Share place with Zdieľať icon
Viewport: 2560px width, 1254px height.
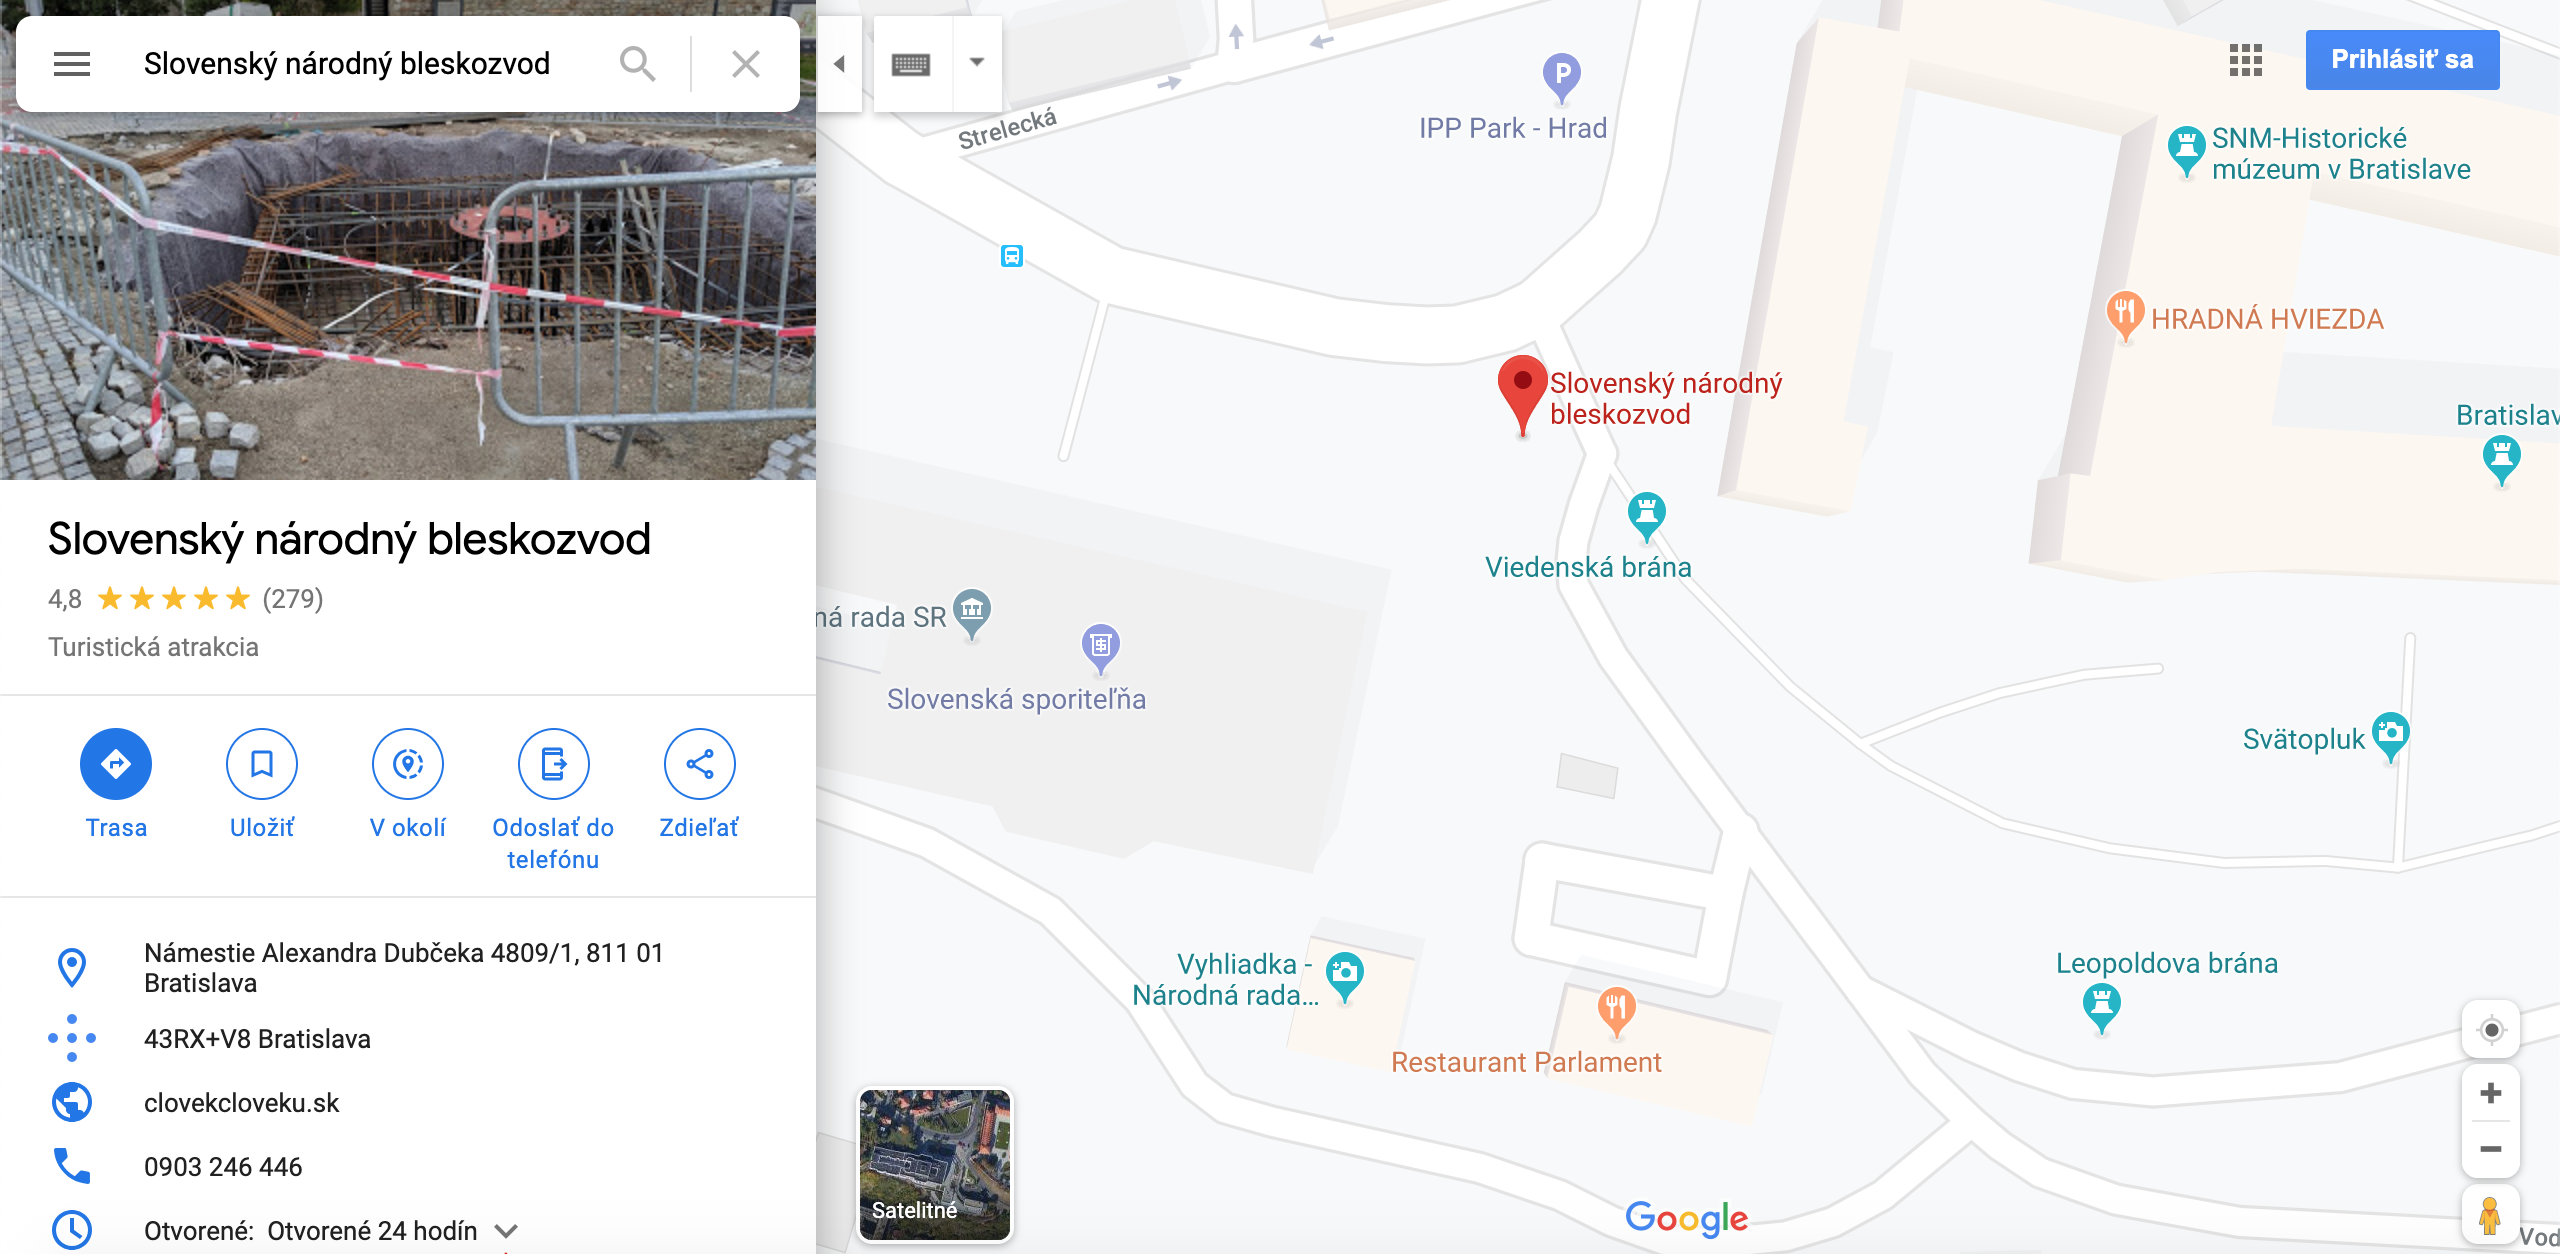tap(700, 764)
